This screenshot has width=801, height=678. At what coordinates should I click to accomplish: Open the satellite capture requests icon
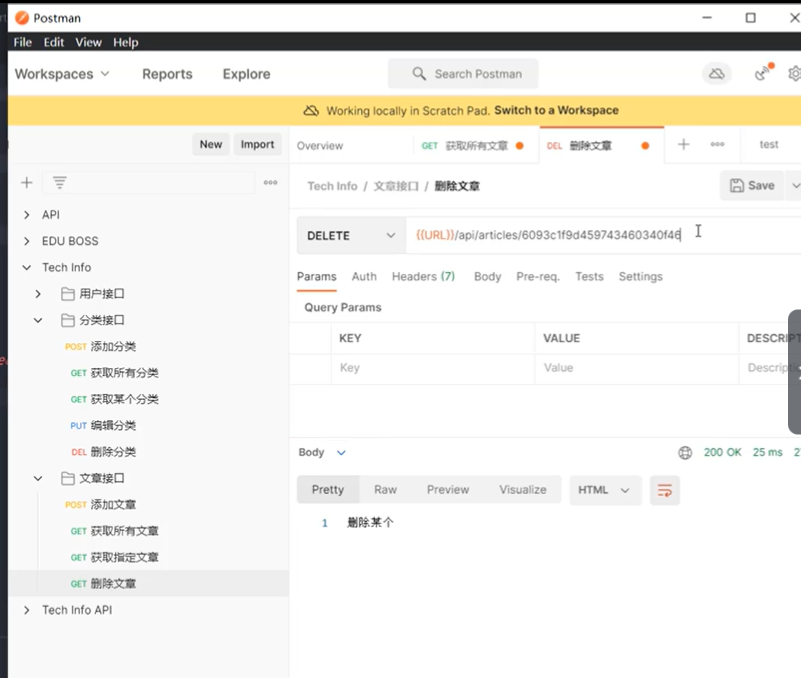click(763, 74)
